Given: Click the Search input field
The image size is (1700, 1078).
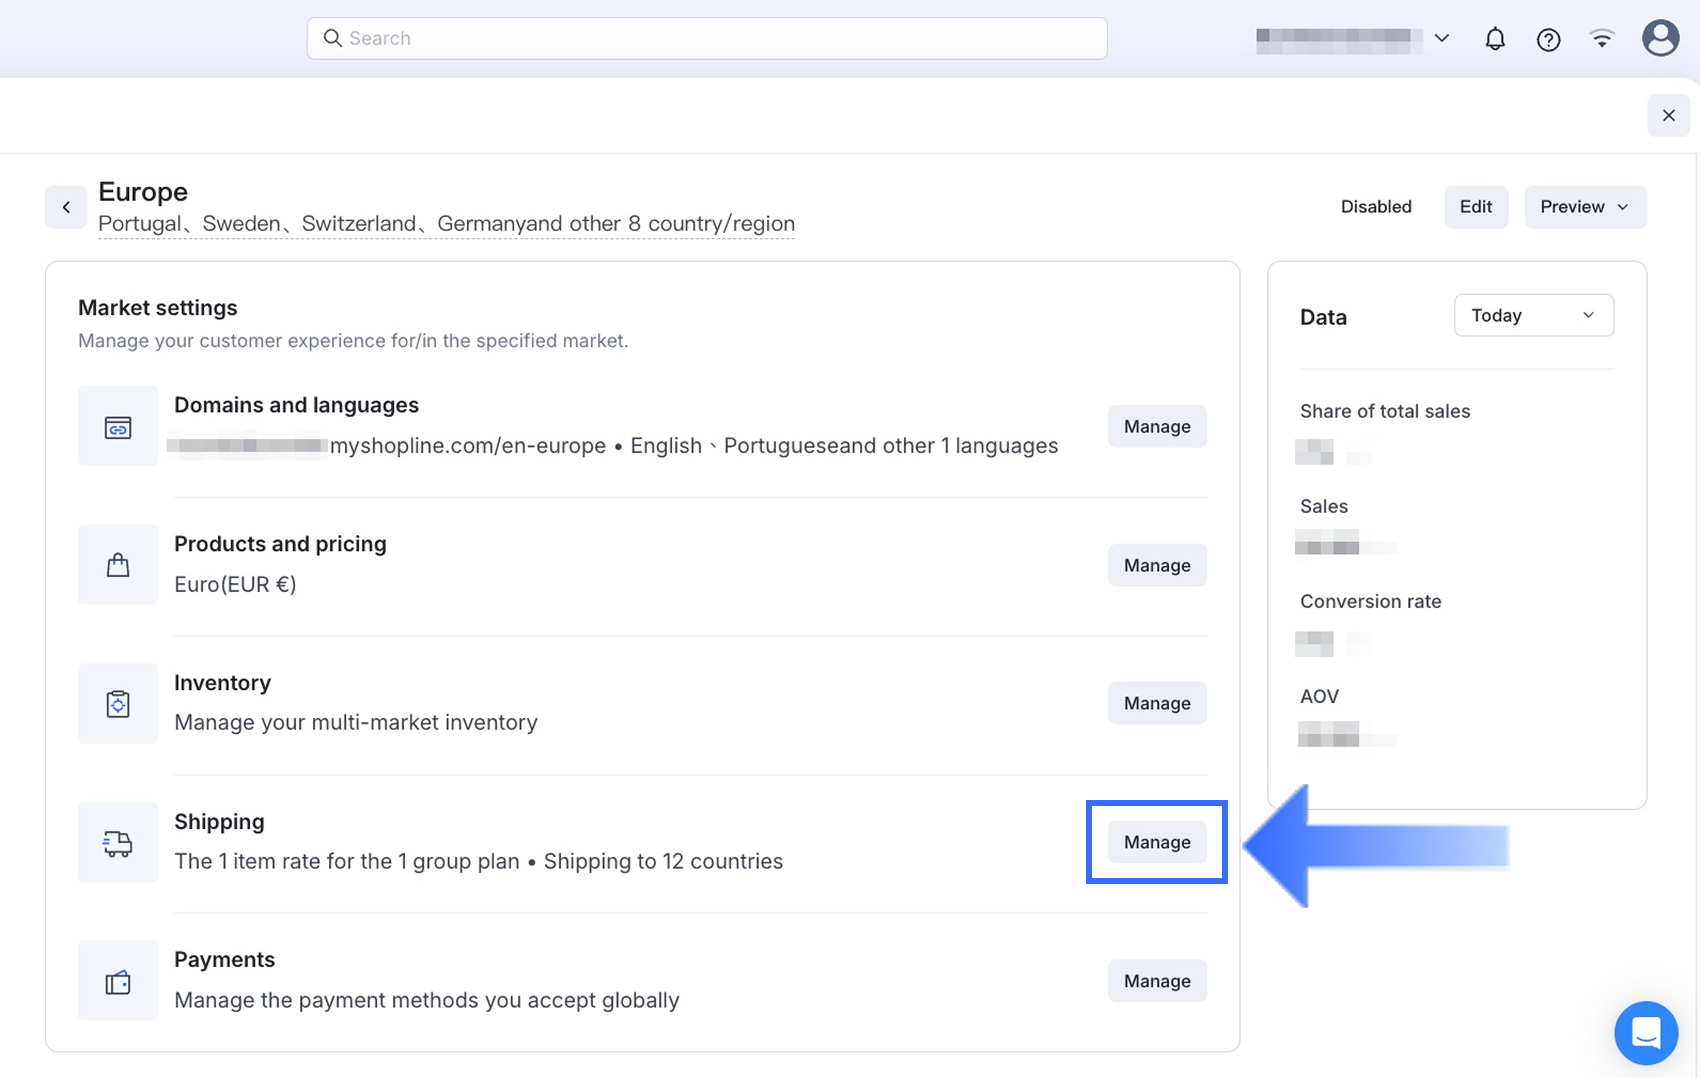Looking at the screenshot, I should click(706, 38).
